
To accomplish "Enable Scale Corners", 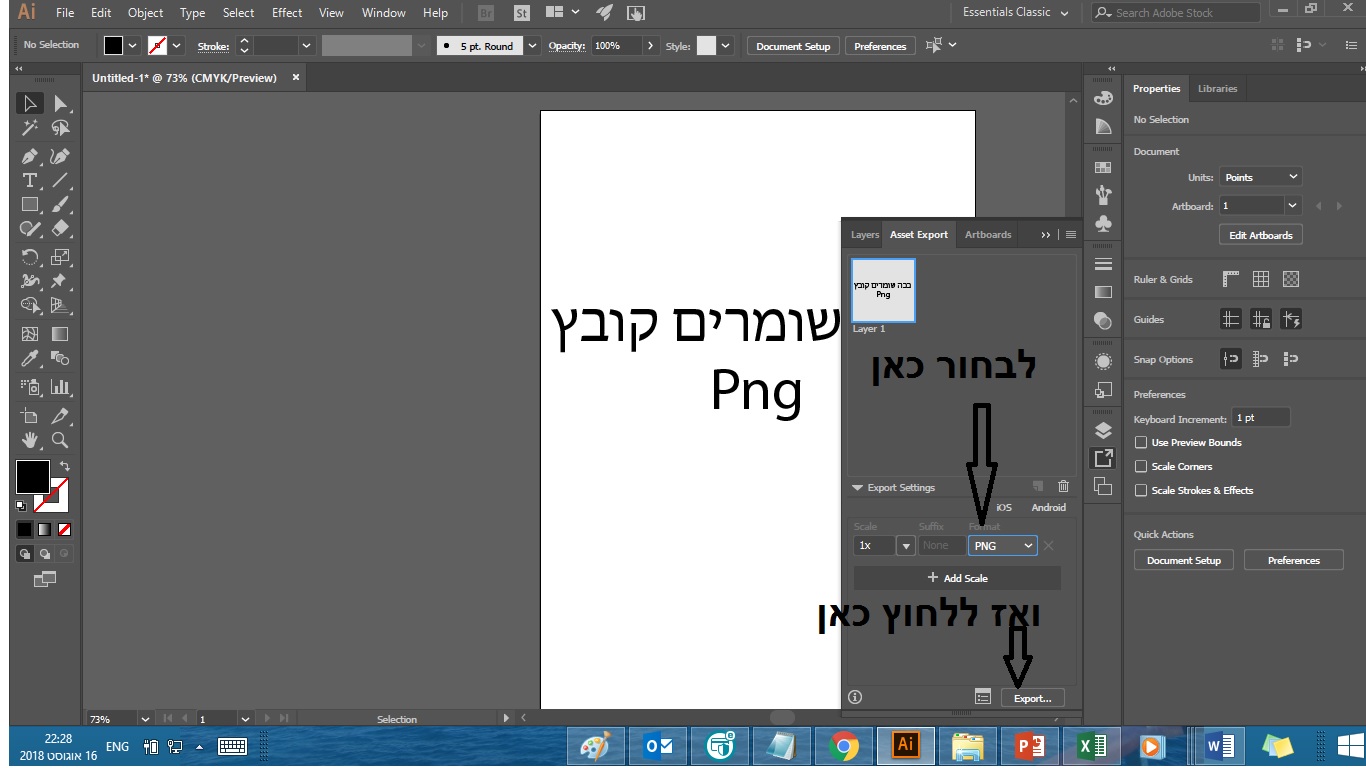I will pyautogui.click(x=1141, y=466).
